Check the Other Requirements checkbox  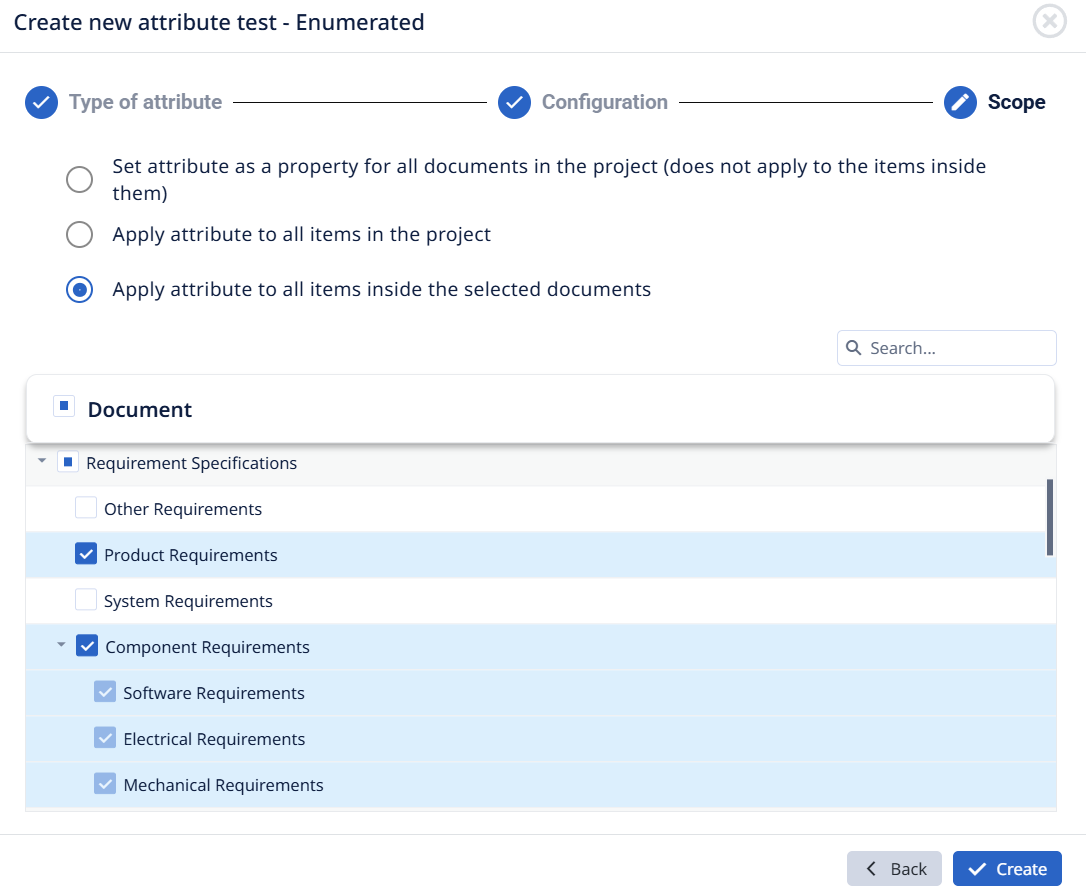[86, 507]
